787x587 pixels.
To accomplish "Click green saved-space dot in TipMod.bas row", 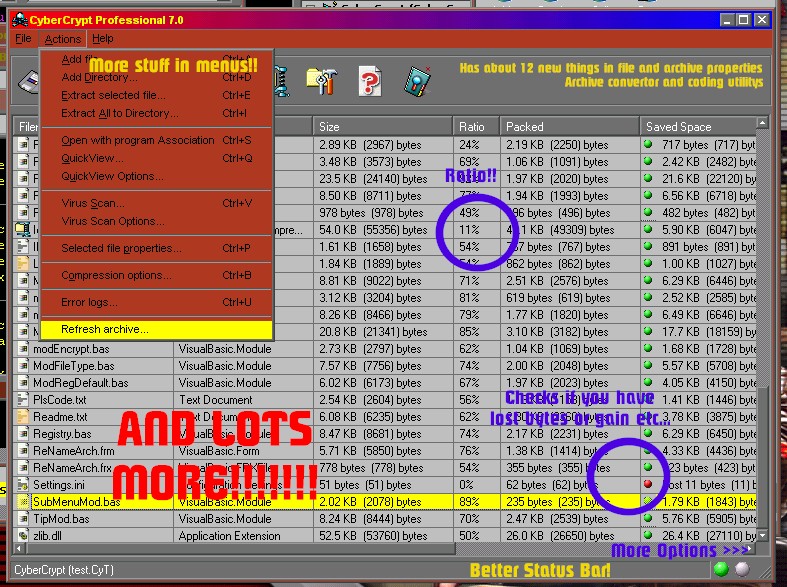I will 648,517.
